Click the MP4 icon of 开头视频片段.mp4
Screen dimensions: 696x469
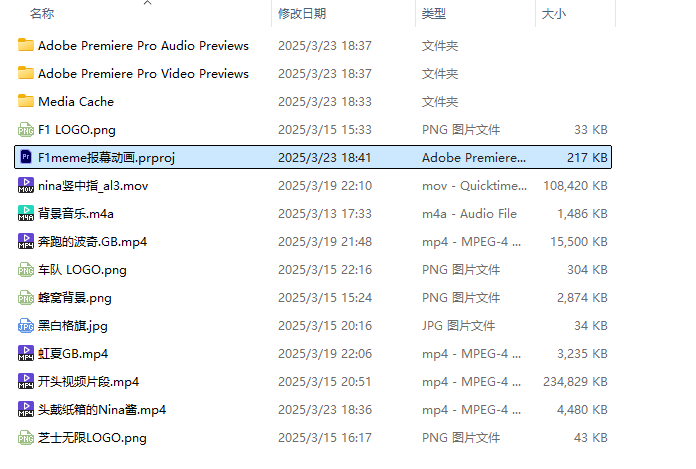click(26, 381)
